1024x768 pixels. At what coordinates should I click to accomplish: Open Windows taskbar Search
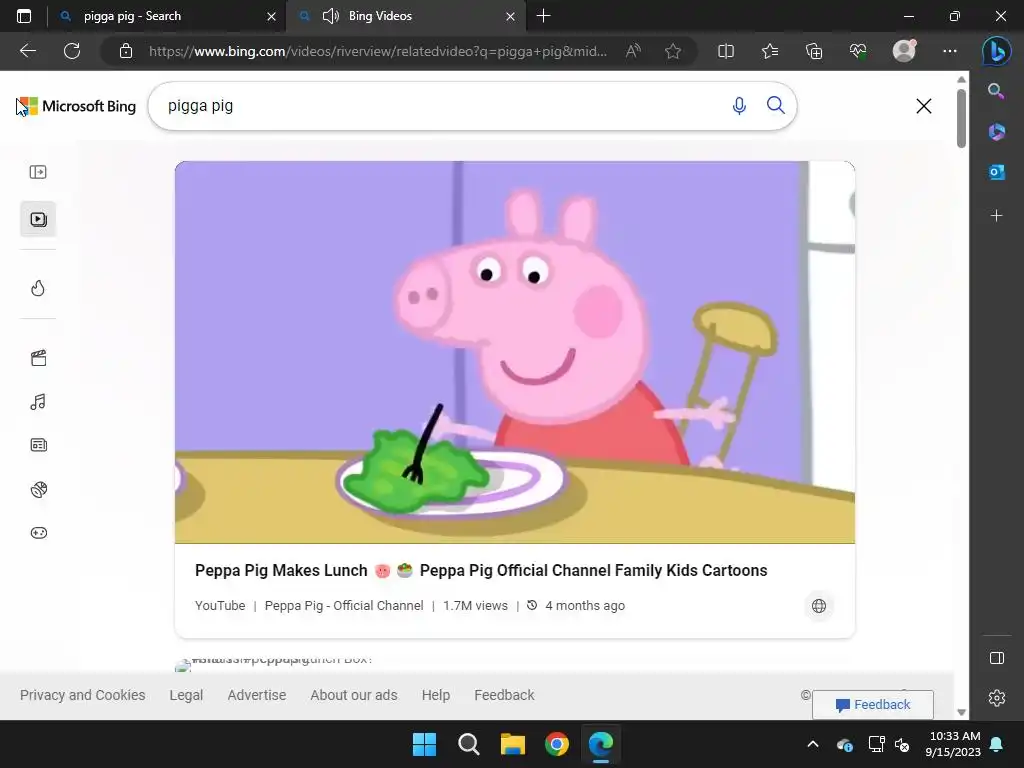[x=469, y=744]
